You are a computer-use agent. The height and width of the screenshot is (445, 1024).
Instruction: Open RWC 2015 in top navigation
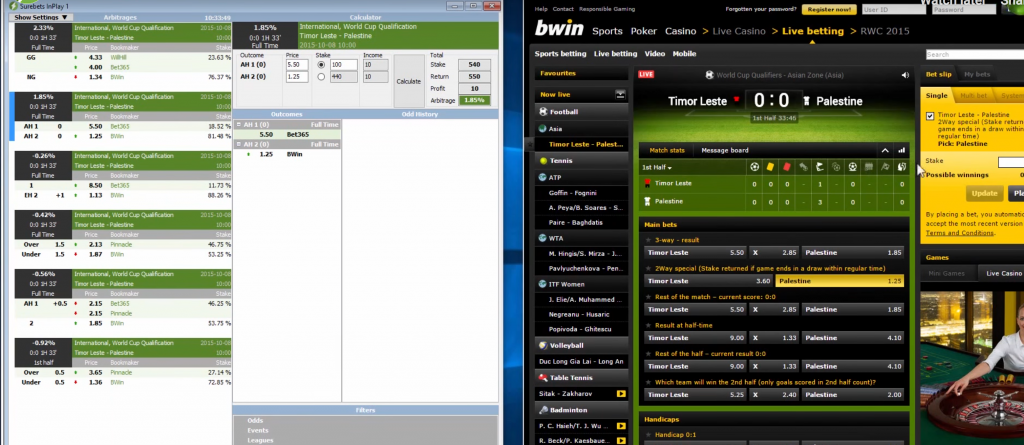(x=884, y=31)
